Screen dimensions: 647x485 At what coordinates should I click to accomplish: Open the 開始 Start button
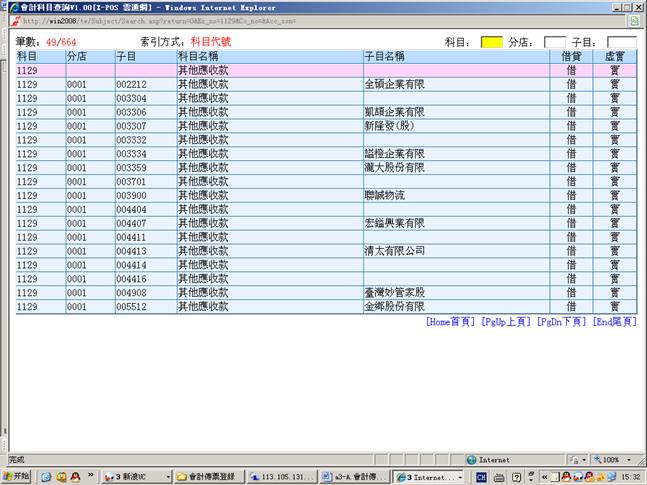pyautogui.click(x=18, y=477)
